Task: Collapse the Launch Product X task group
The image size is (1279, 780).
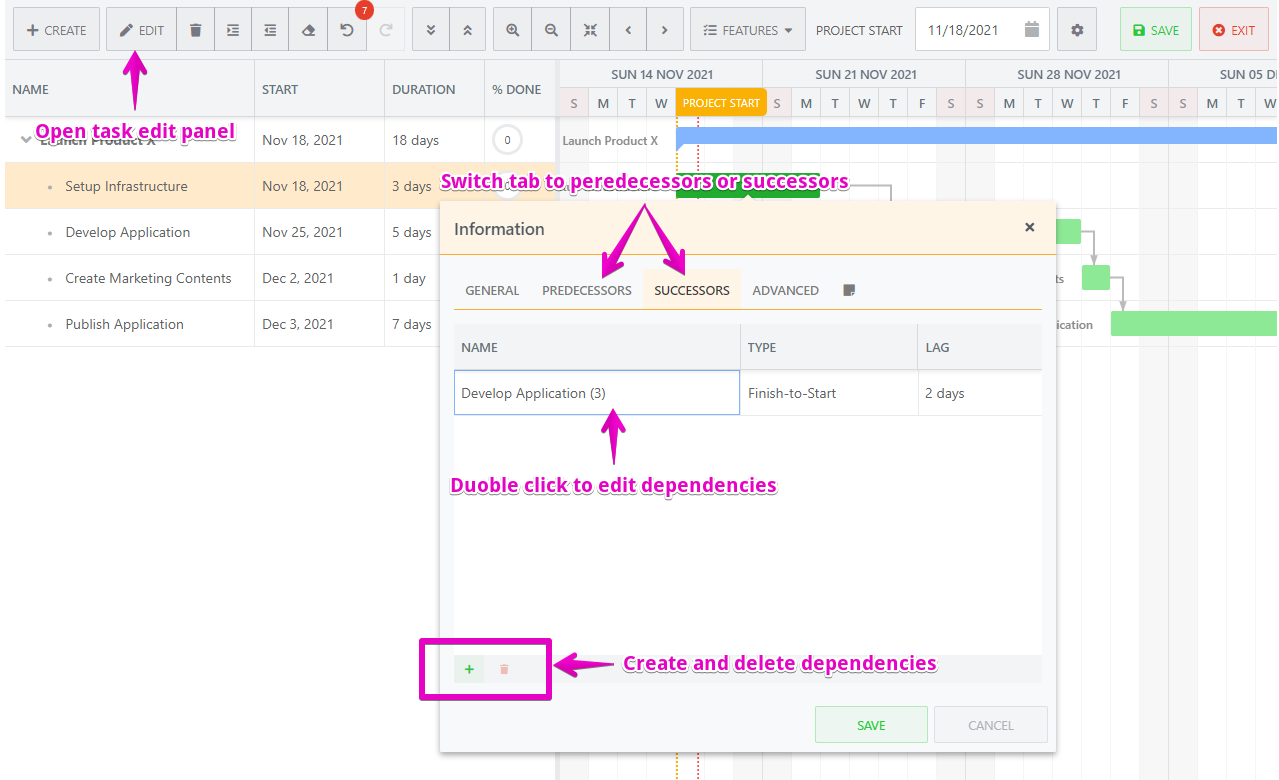Action: coord(25,139)
